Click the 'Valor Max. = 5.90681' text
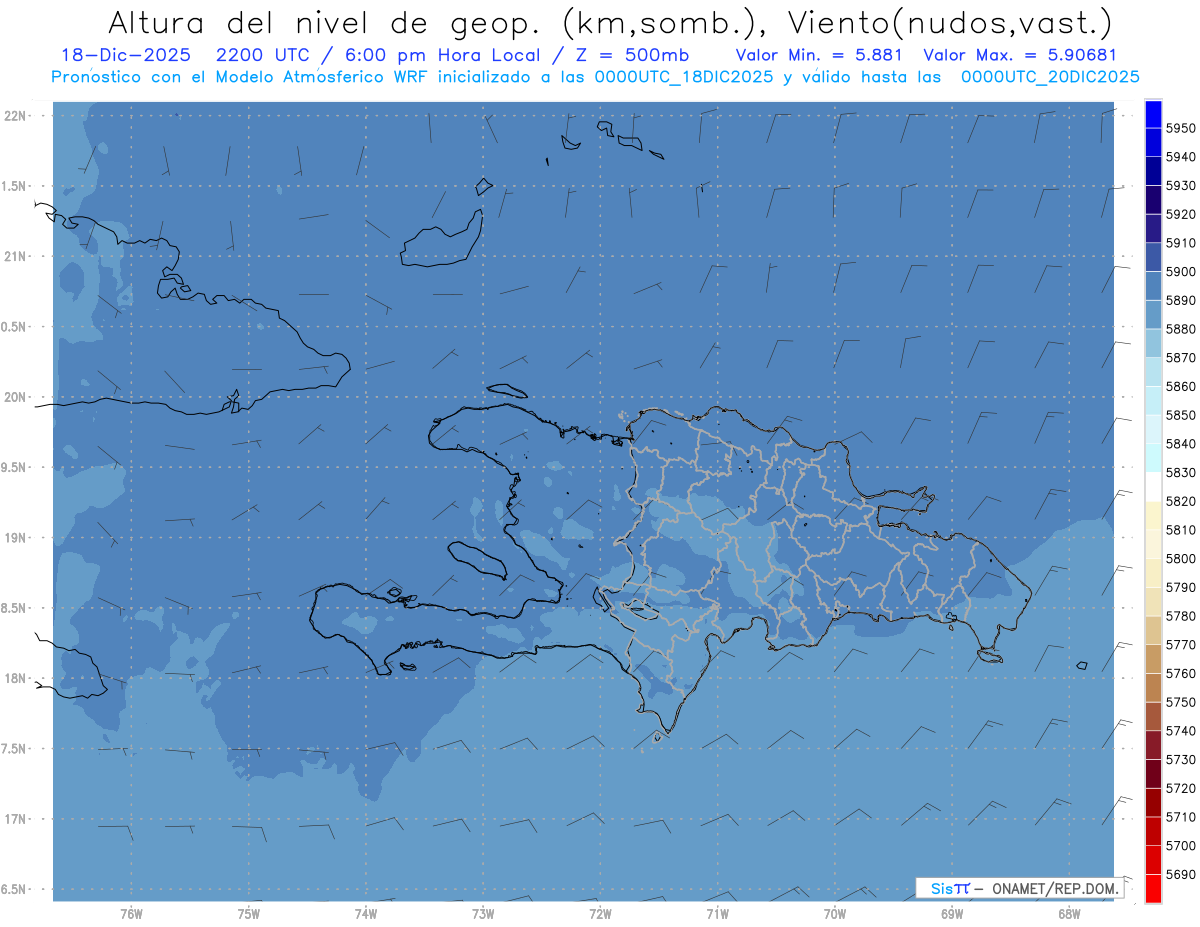 [x=1020, y=55]
